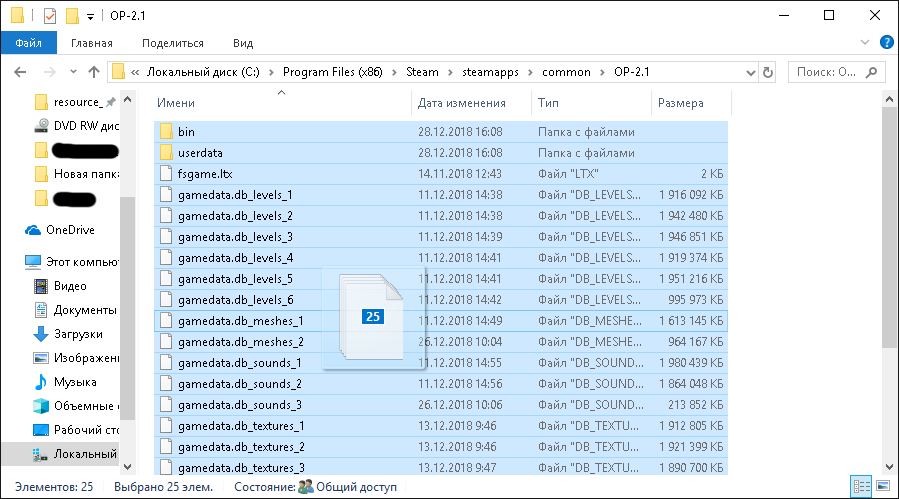Select the gamedata.db_textures_3 file
899x499 pixels.
point(441,467)
